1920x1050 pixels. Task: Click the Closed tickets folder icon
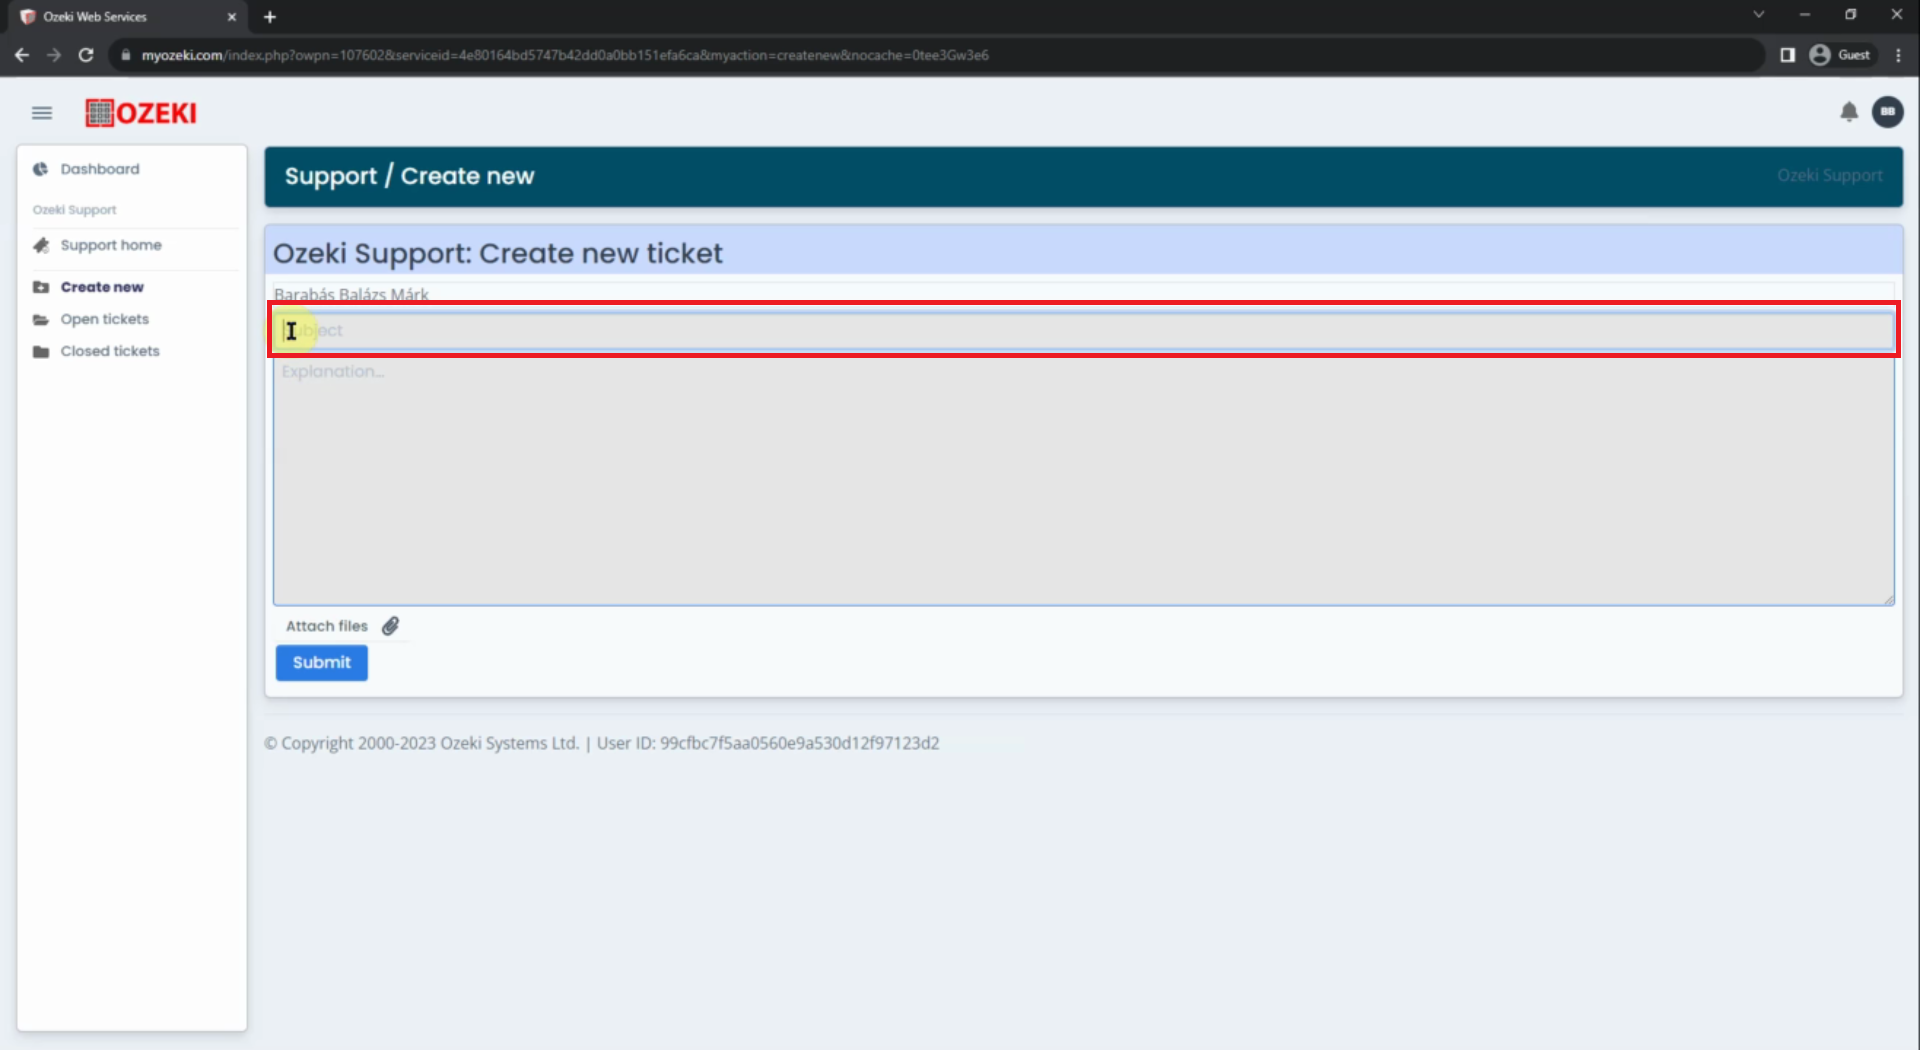click(x=41, y=351)
